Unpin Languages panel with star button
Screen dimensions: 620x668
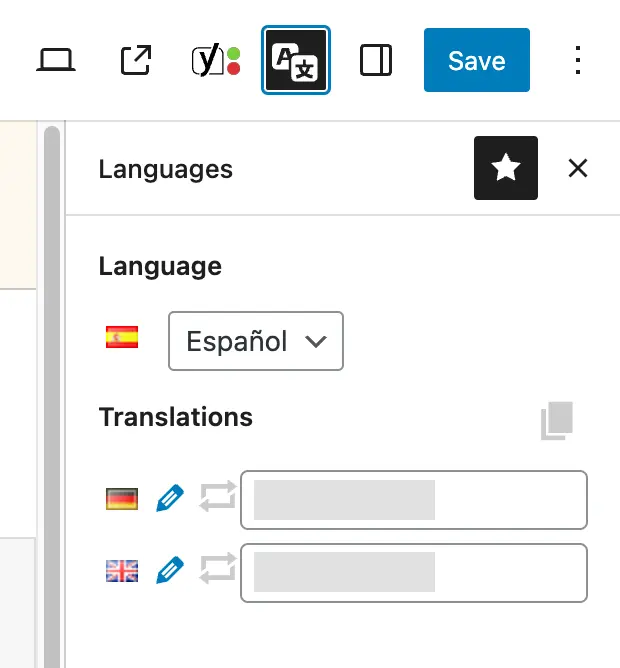pos(505,168)
